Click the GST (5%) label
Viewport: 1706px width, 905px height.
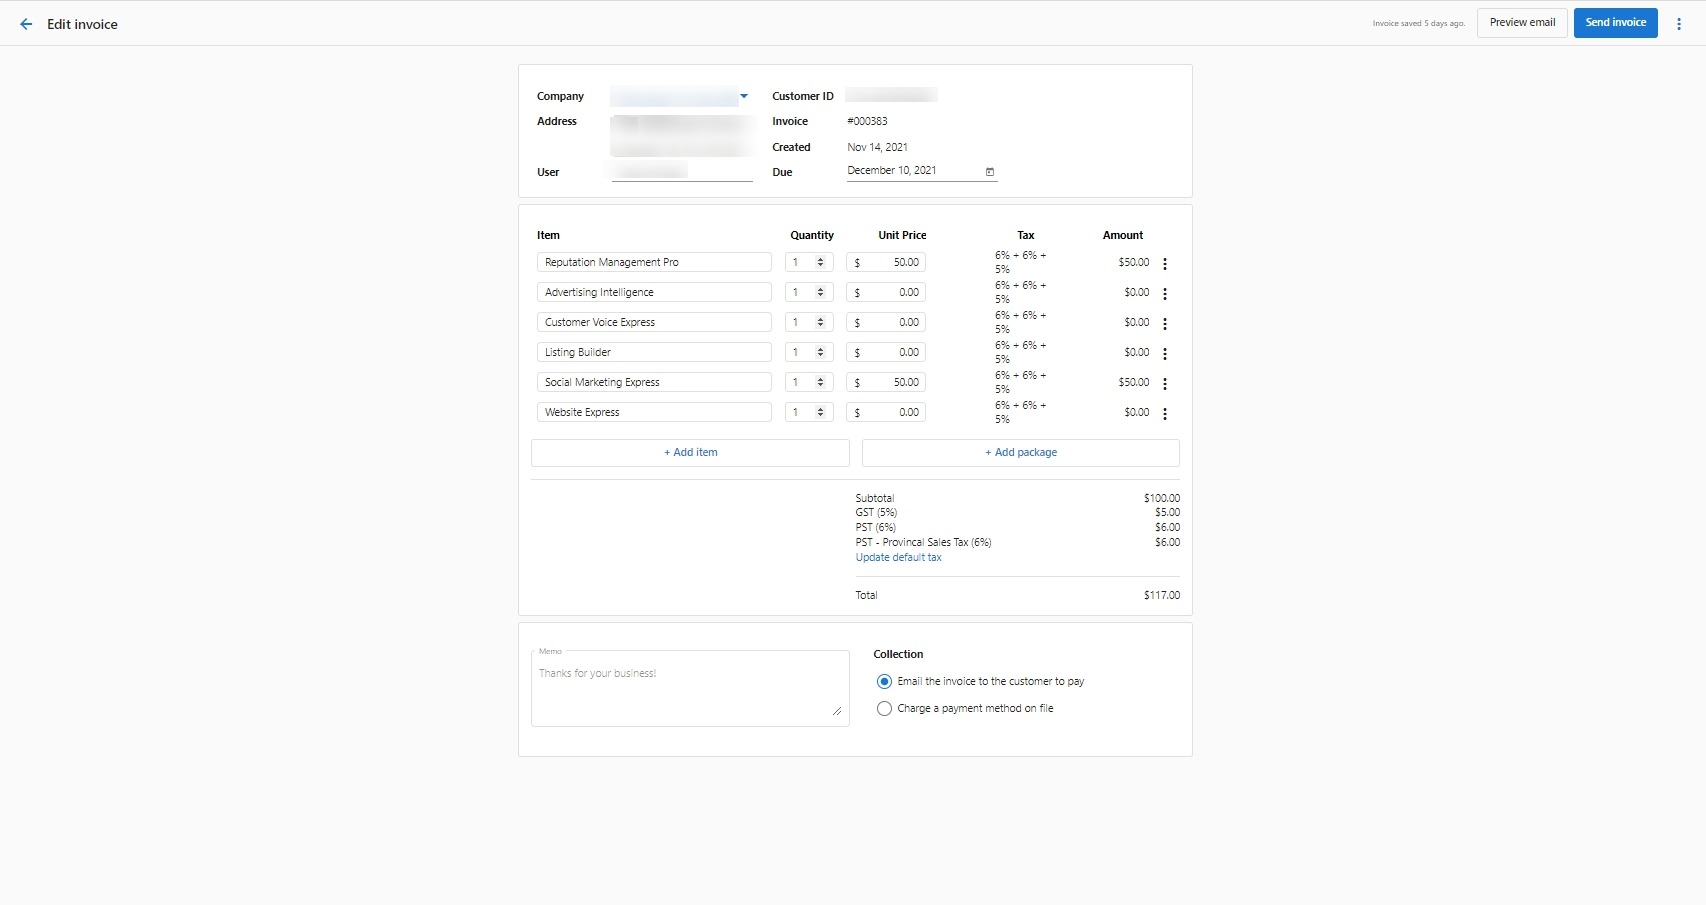(x=876, y=513)
